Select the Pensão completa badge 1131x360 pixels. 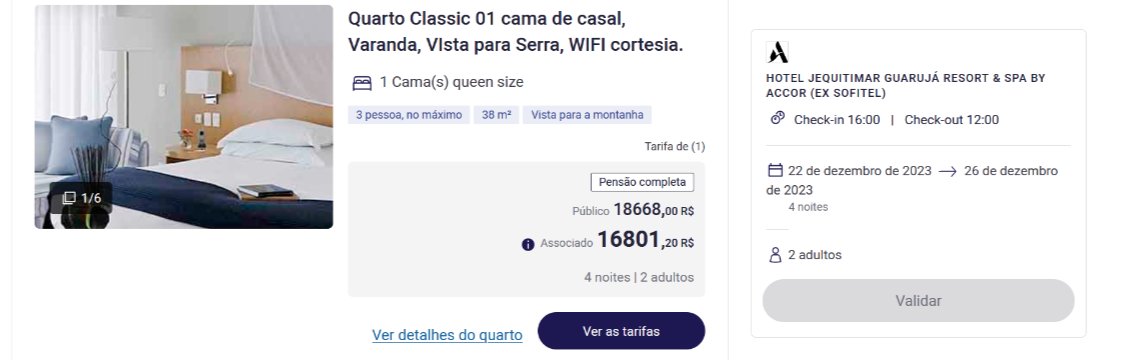pos(642,182)
